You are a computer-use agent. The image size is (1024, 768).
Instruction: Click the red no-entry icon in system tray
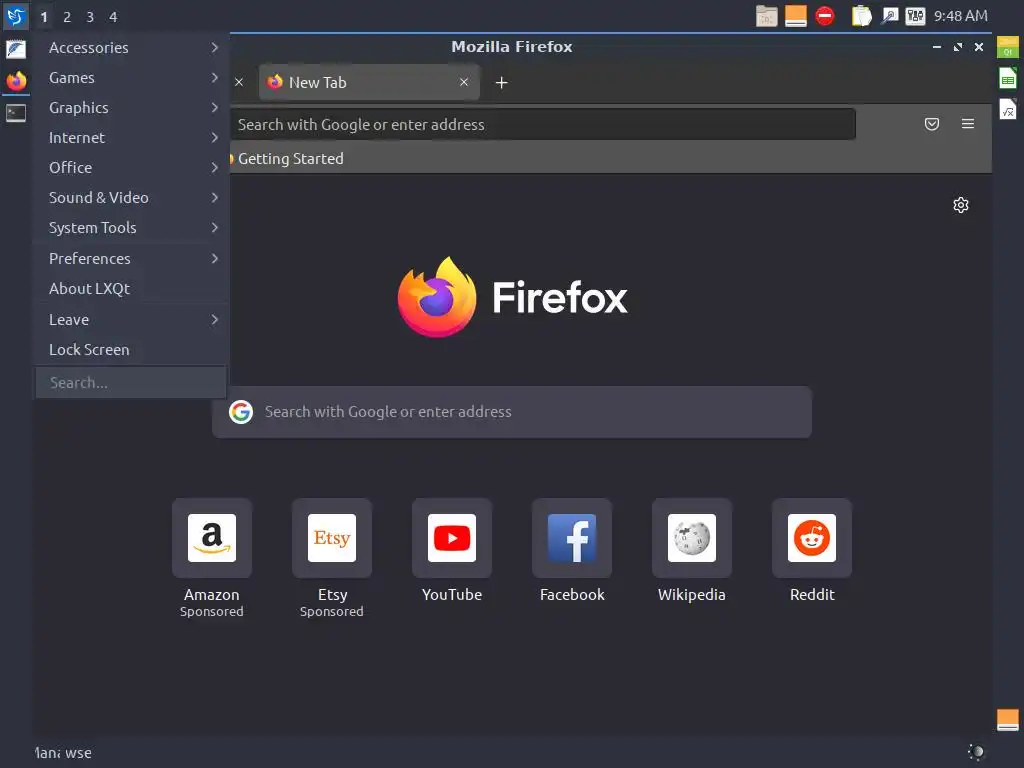[x=825, y=16]
